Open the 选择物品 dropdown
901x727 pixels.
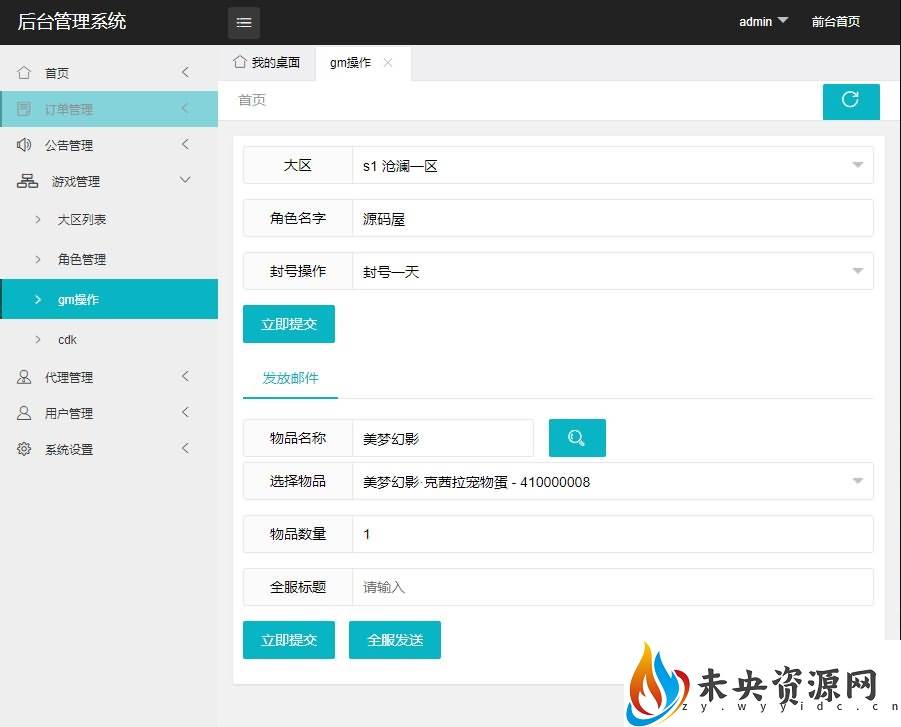click(x=612, y=482)
